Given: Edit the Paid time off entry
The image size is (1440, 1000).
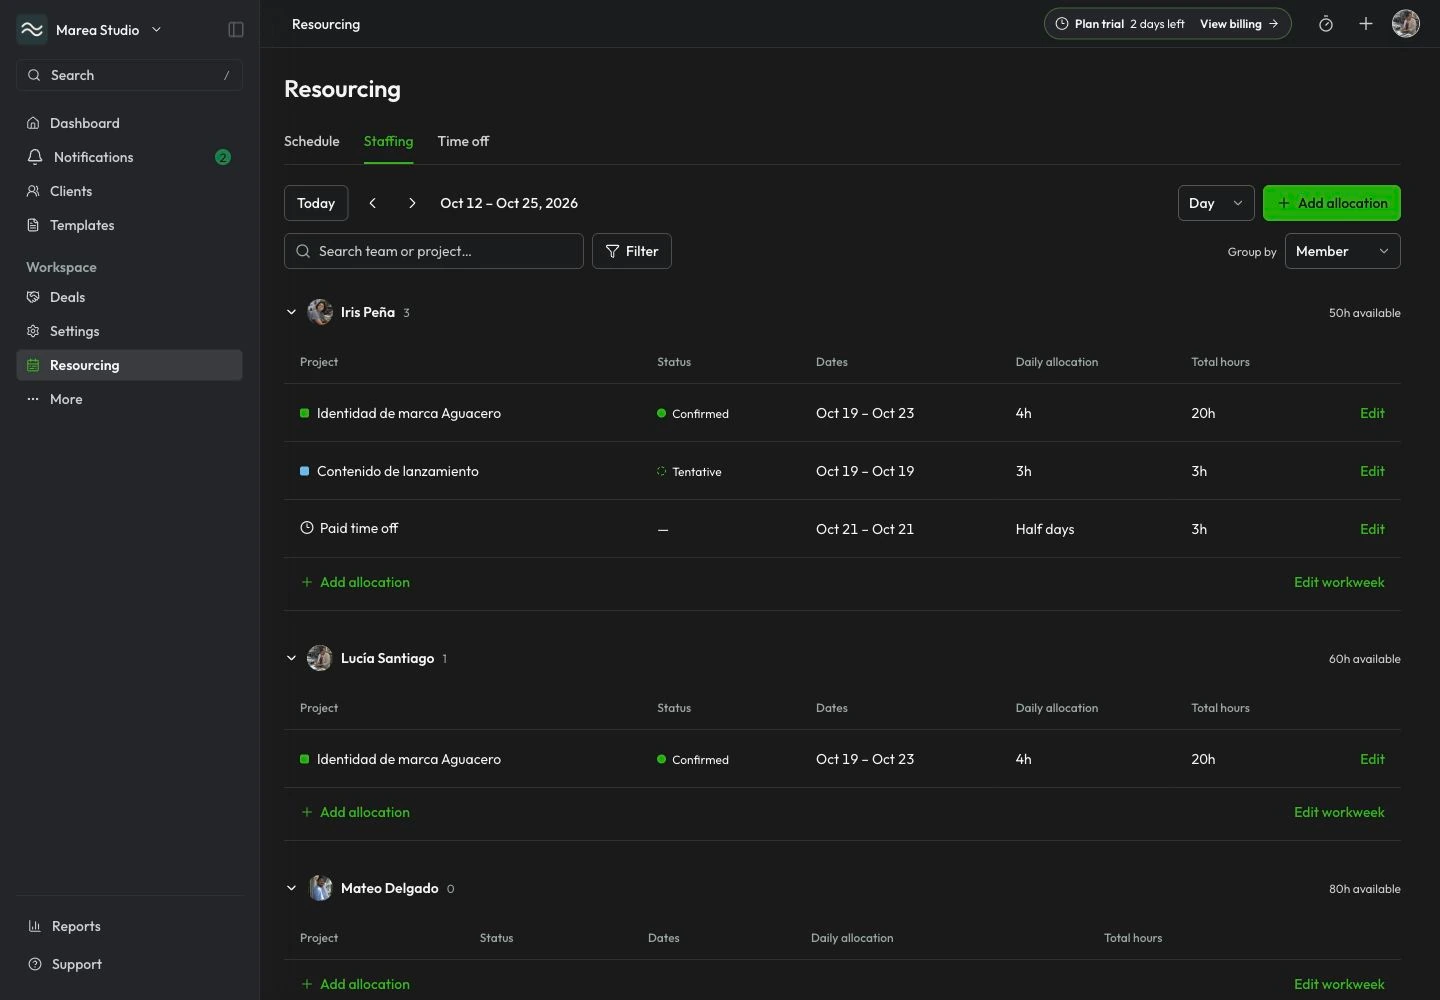Looking at the screenshot, I should 1372,529.
